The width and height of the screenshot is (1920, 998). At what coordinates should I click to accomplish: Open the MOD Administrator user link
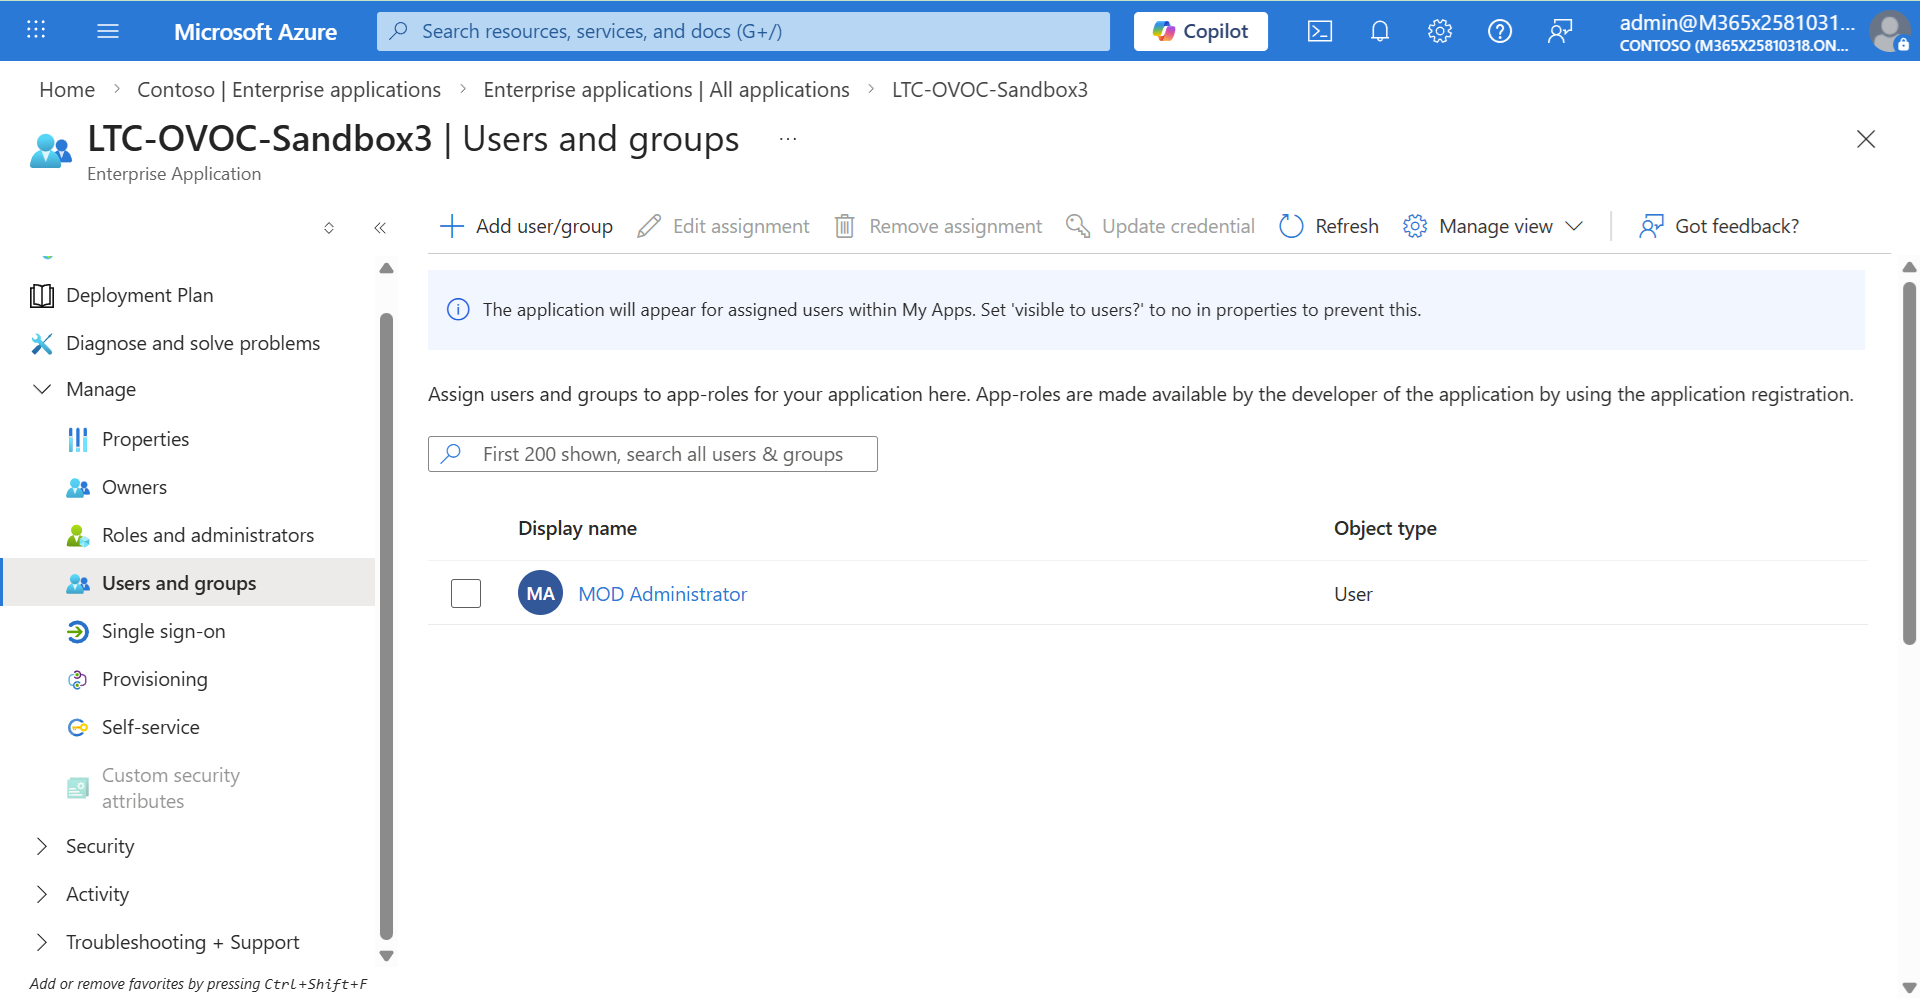[x=662, y=594]
